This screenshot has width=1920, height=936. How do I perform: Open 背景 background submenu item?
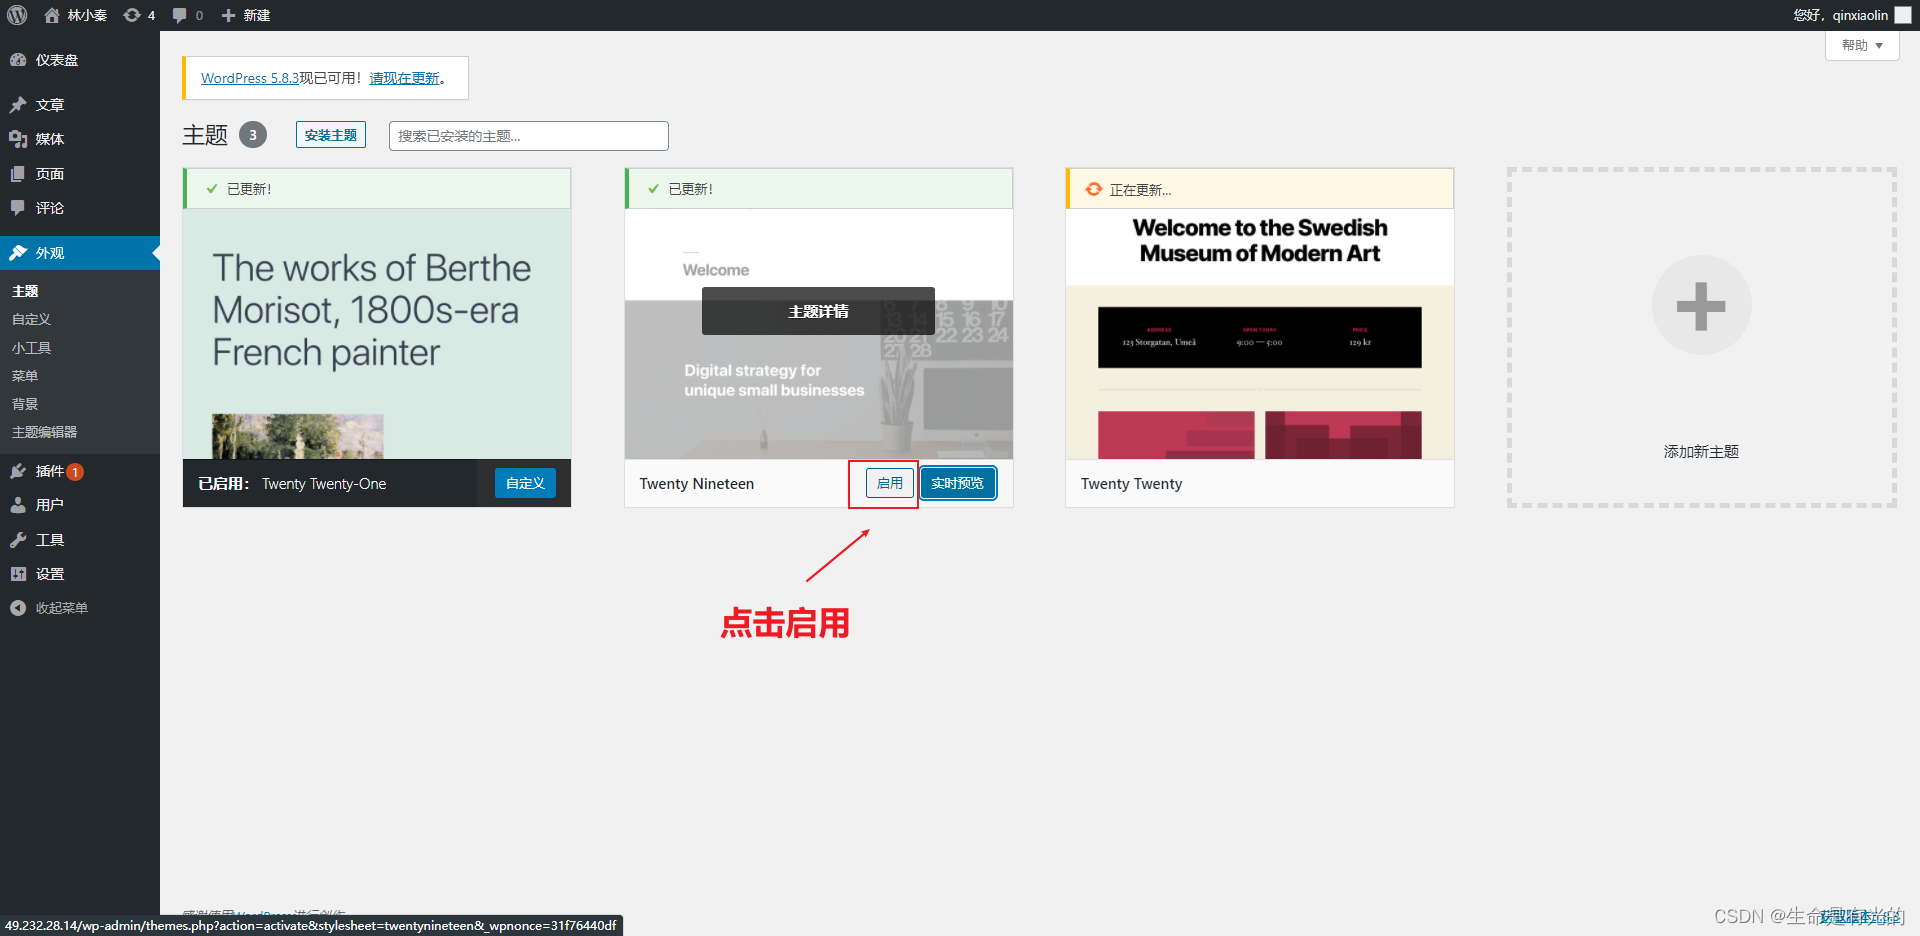25,404
